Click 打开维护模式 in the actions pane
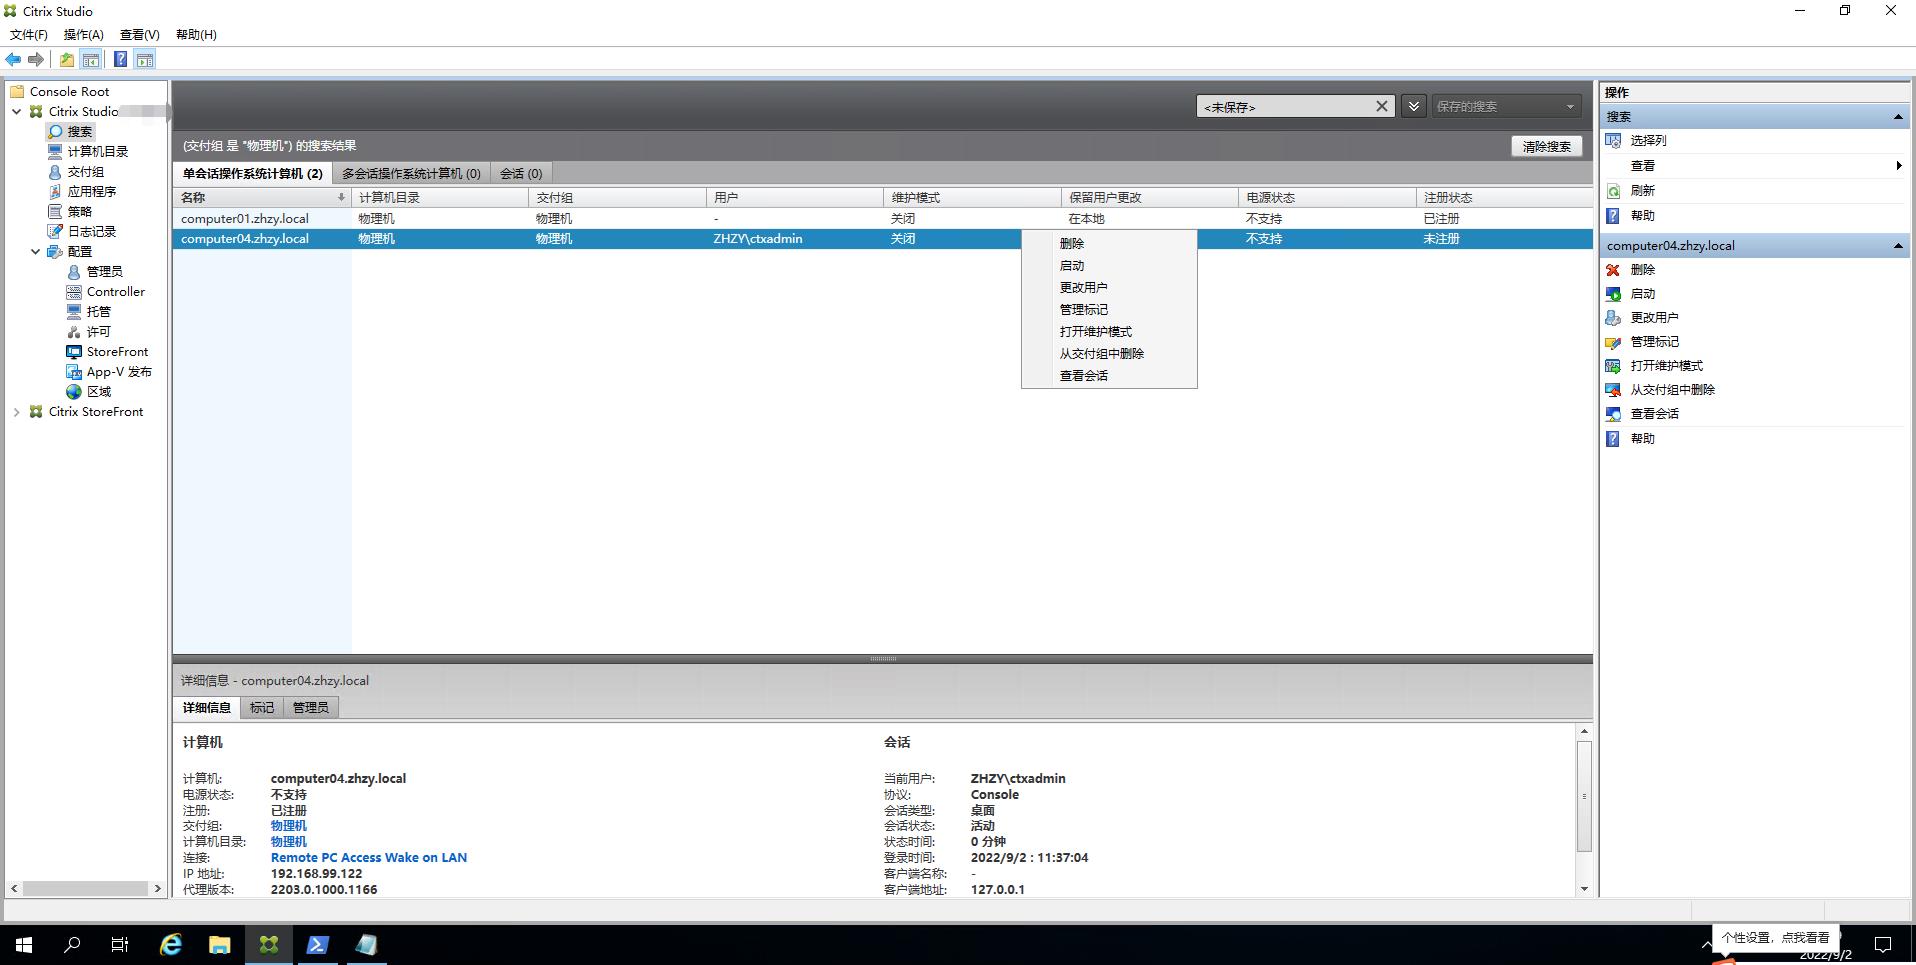Viewport: 1916px width, 965px height. pyautogui.click(x=1666, y=365)
